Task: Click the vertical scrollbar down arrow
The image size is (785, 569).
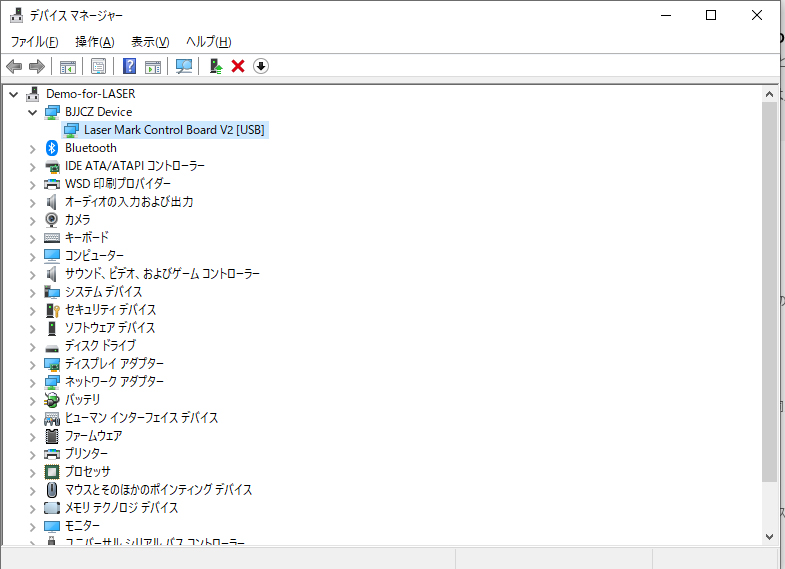Action: coord(769,536)
